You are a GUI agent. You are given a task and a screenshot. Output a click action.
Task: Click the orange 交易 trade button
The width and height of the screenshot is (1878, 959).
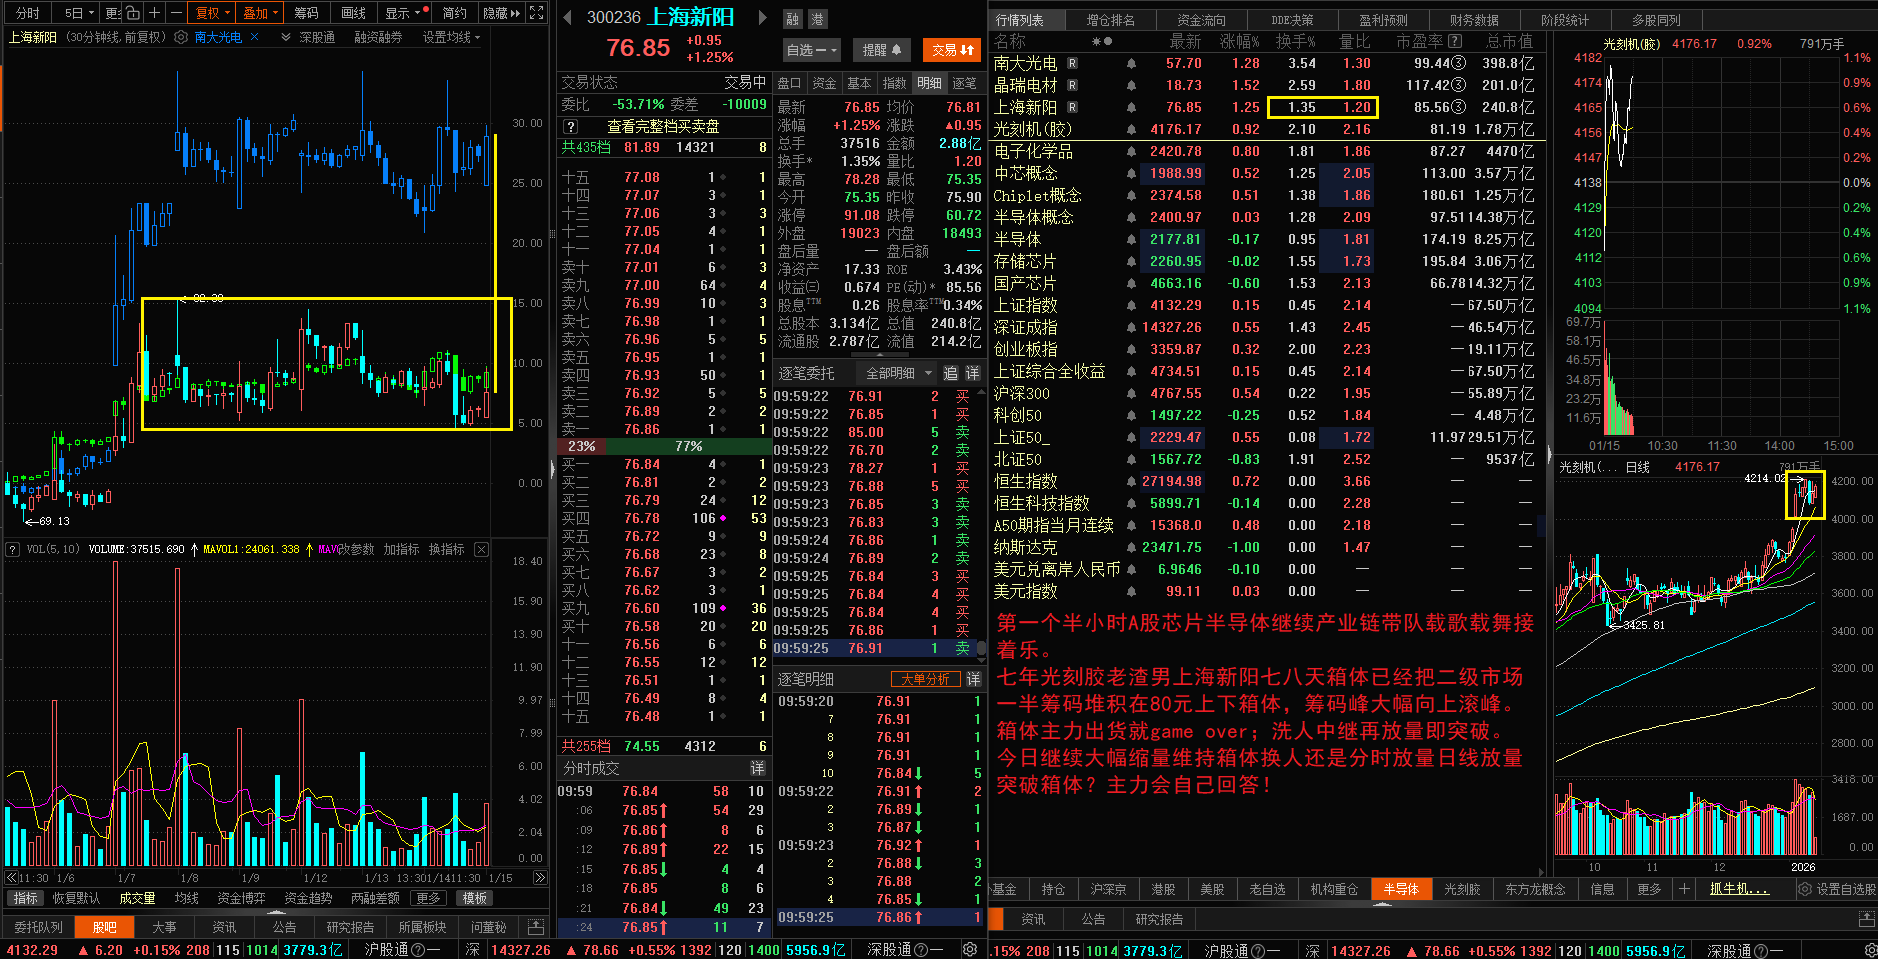[x=952, y=50]
